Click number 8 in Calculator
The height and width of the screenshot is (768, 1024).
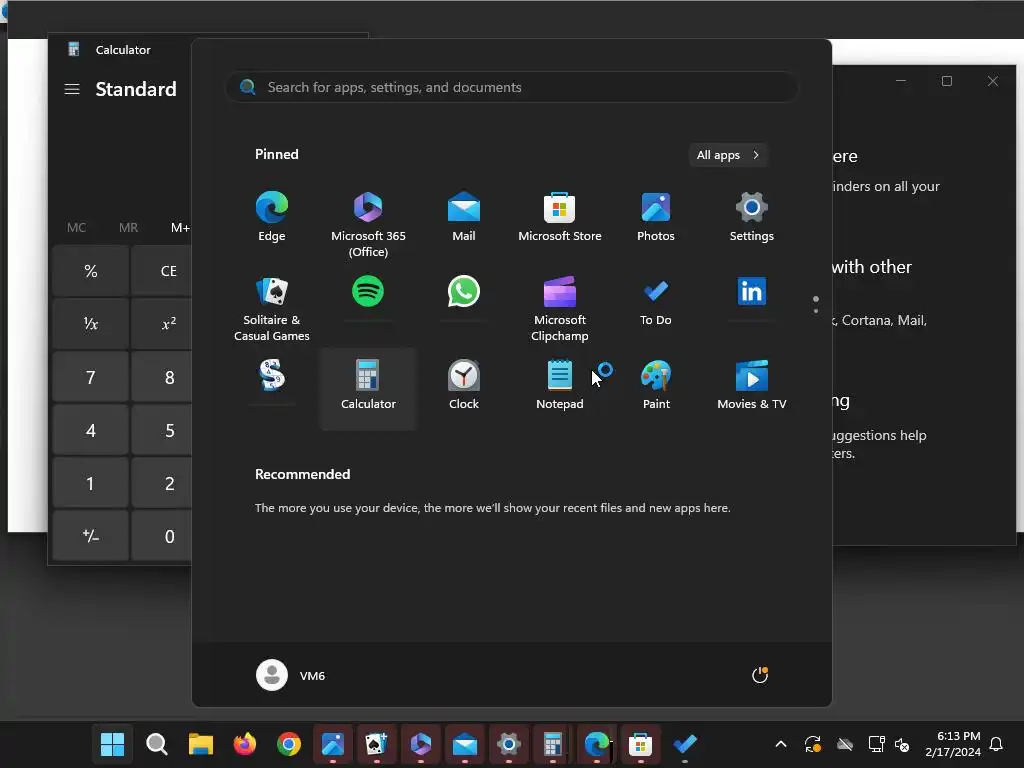point(162,377)
